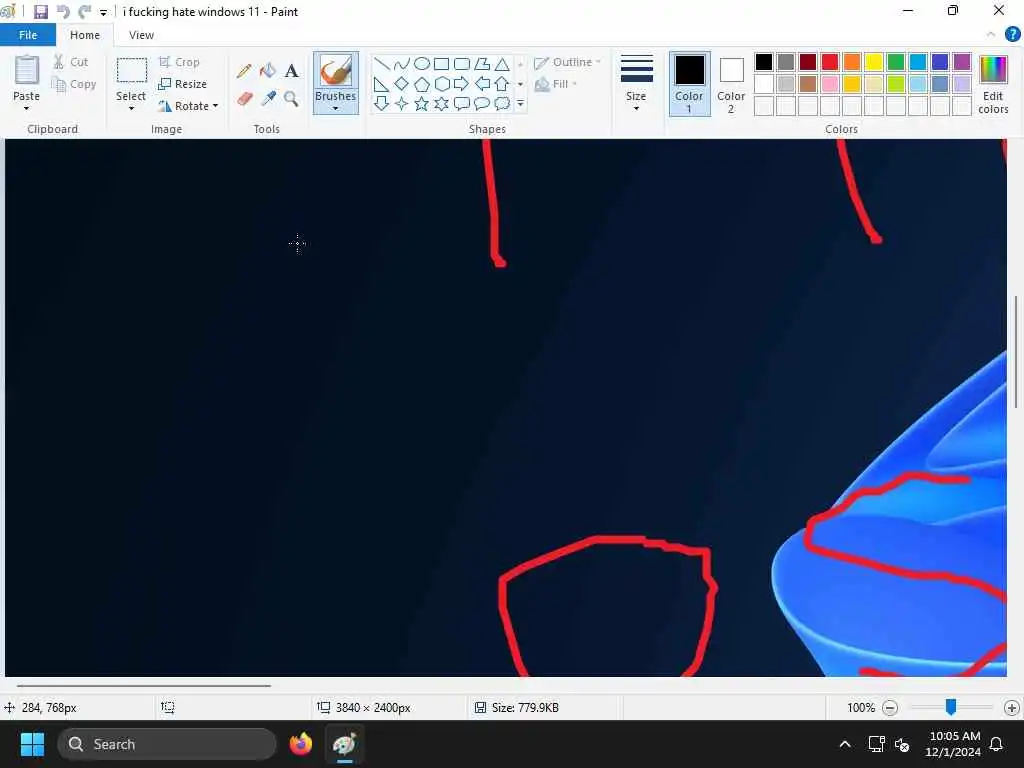Pick the purple color swatch
Viewport: 1024px width, 768px height.
click(x=961, y=62)
